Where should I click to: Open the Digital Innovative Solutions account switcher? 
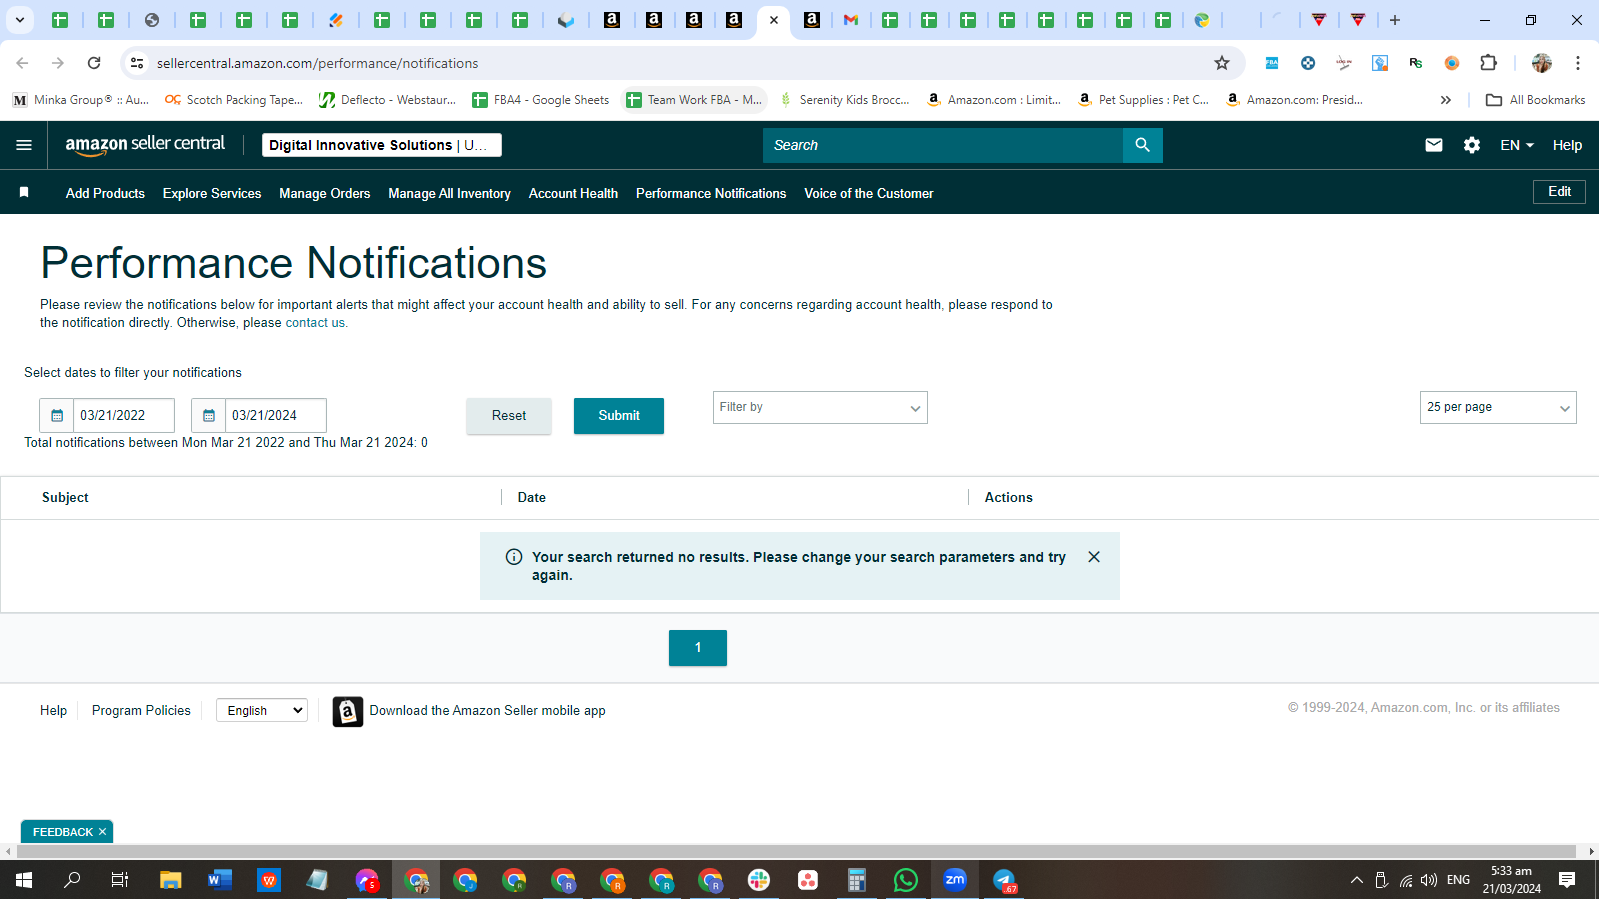pyautogui.click(x=382, y=145)
